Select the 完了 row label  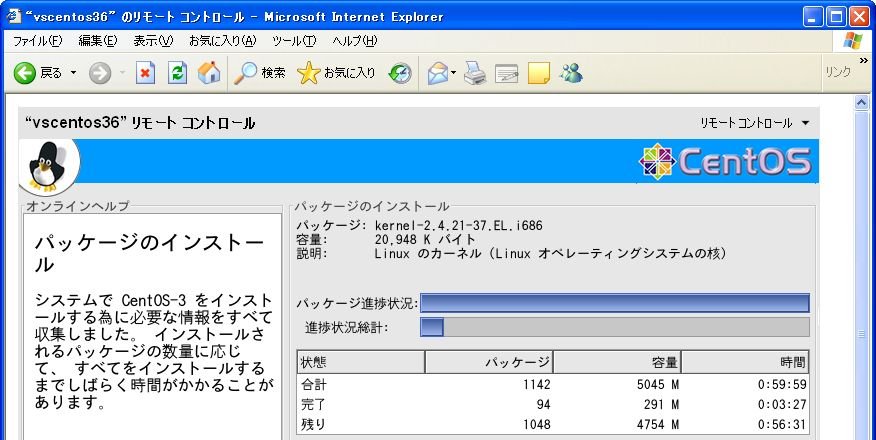point(313,404)
